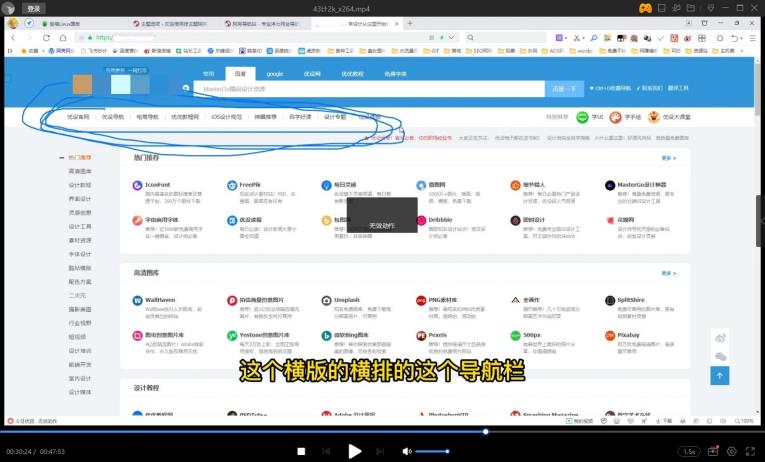Expand 更多 in the 高清图库 section

click(668, 273)
